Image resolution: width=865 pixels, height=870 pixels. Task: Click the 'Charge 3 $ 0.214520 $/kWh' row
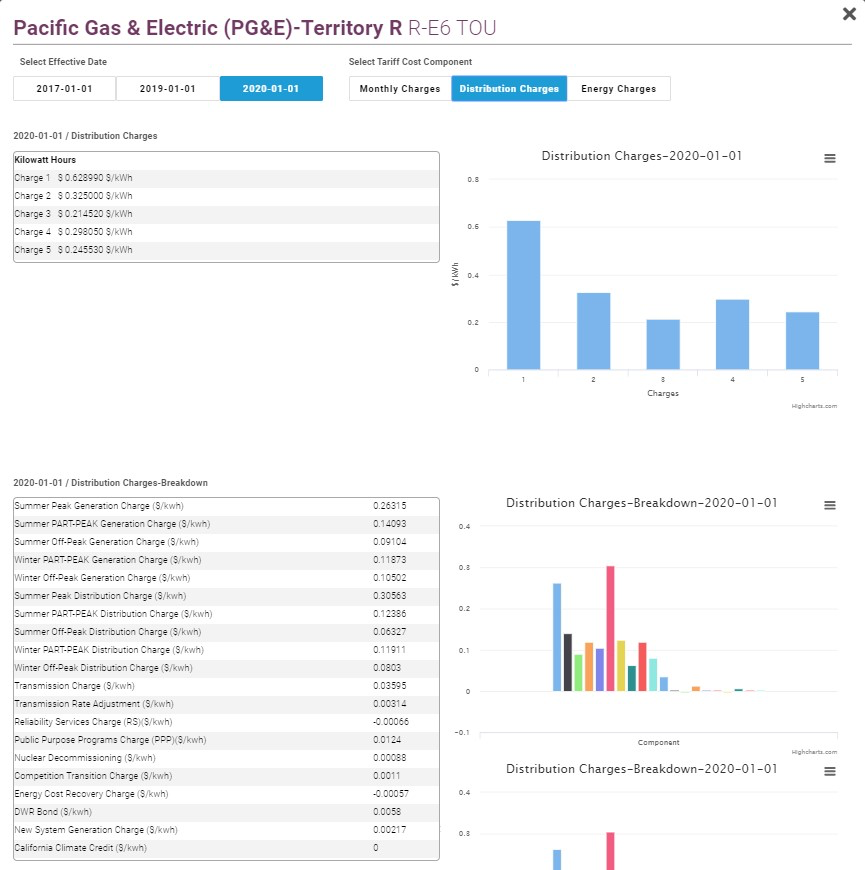[x=226, y=214]
